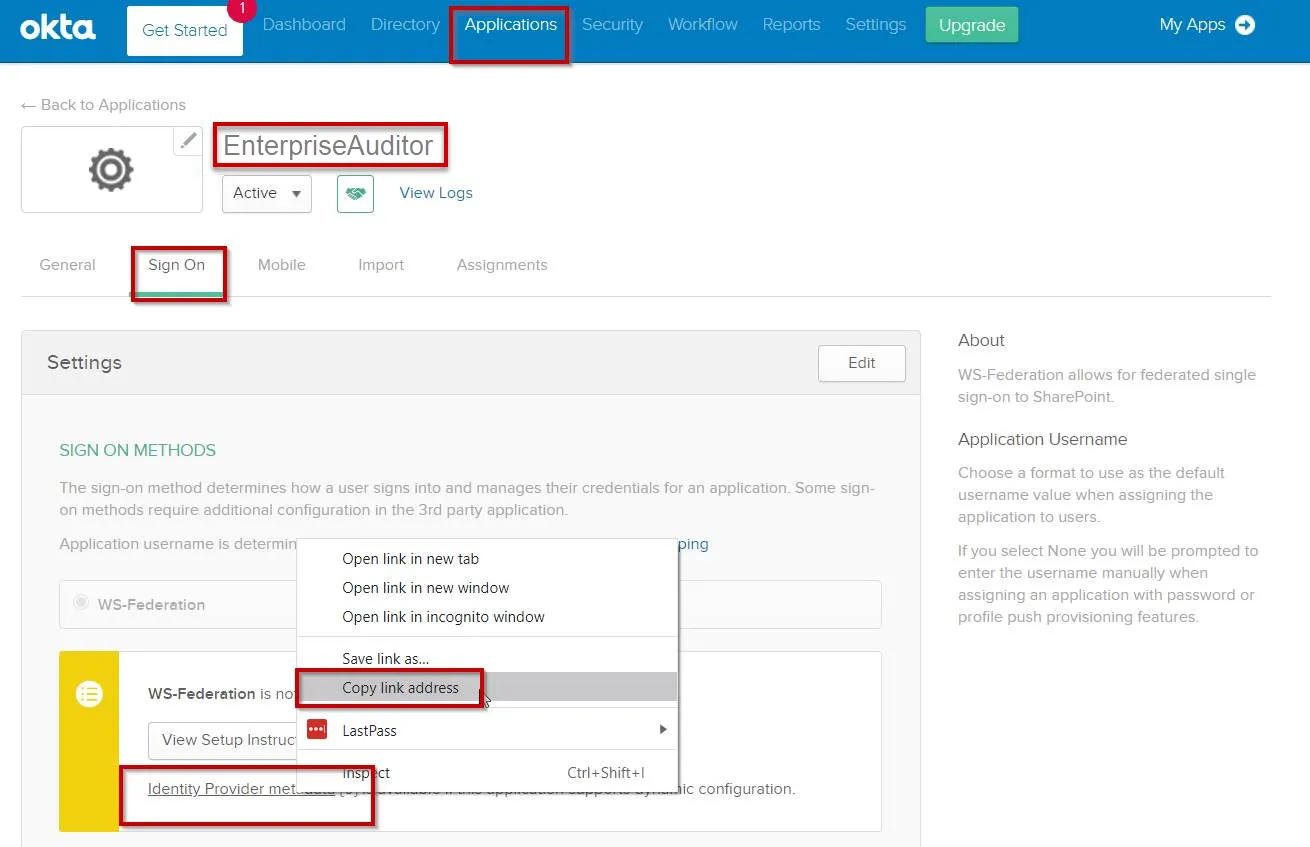The height and width of the screenshot is (847, 1310).
Task: Click the yellow list icon in WS-Federation panel
Action: [x=89, y=693]
